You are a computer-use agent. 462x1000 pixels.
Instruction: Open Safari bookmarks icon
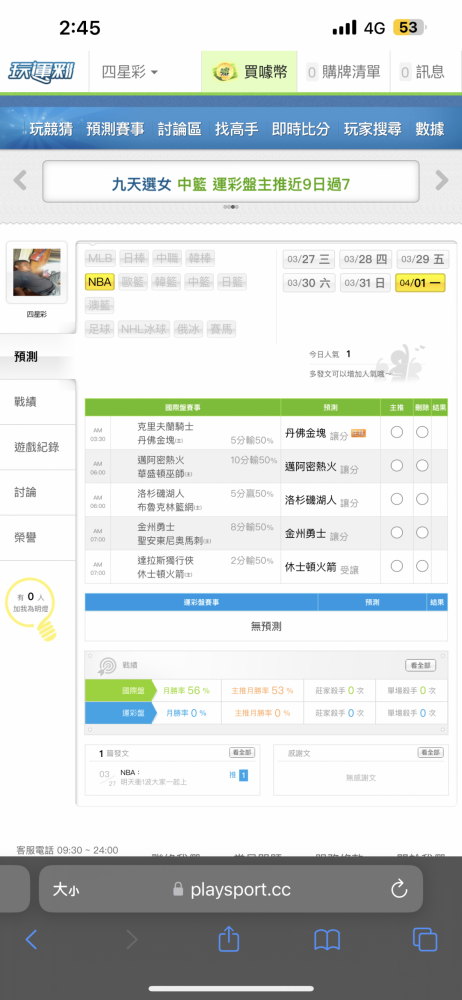327,939
